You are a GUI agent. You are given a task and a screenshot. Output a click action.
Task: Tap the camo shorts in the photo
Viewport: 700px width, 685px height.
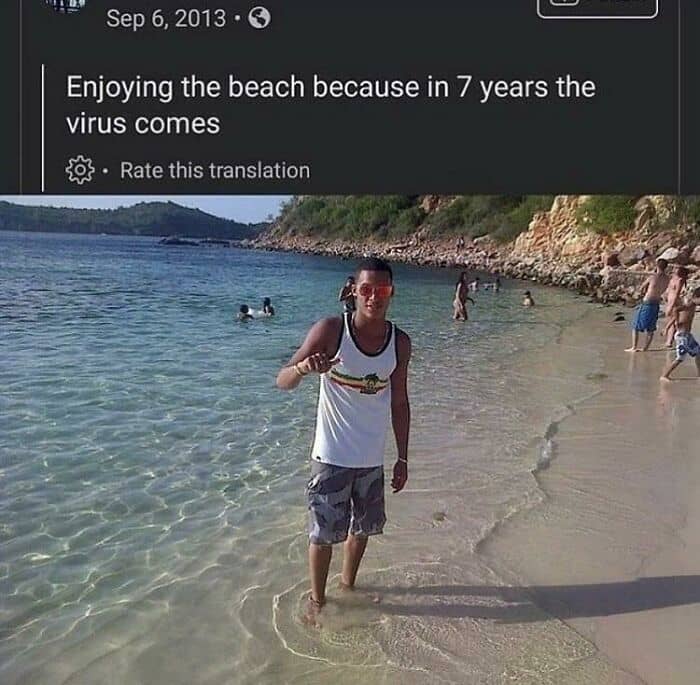pyautogui.click(x=346, y=502)
